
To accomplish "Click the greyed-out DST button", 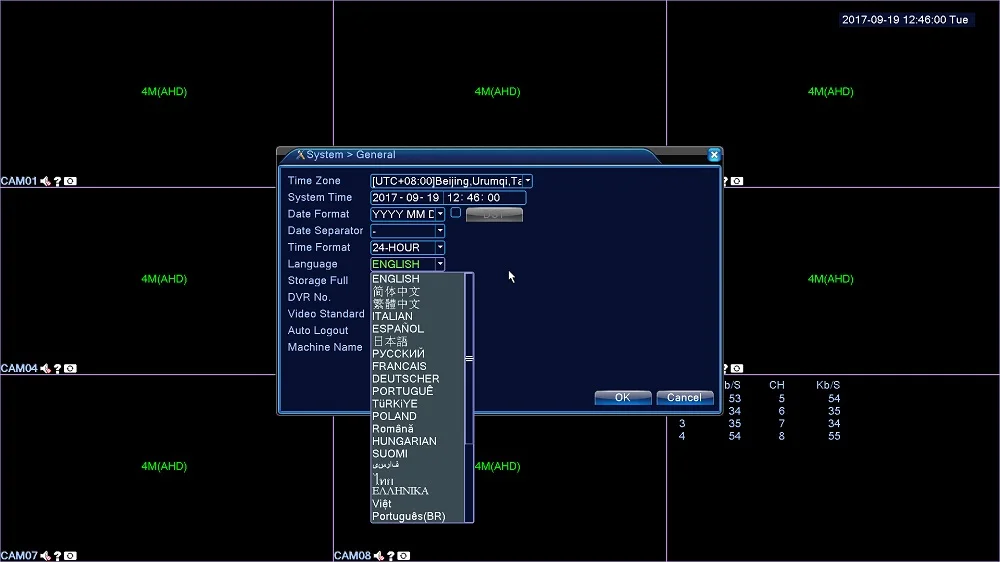I will [494, 215].
